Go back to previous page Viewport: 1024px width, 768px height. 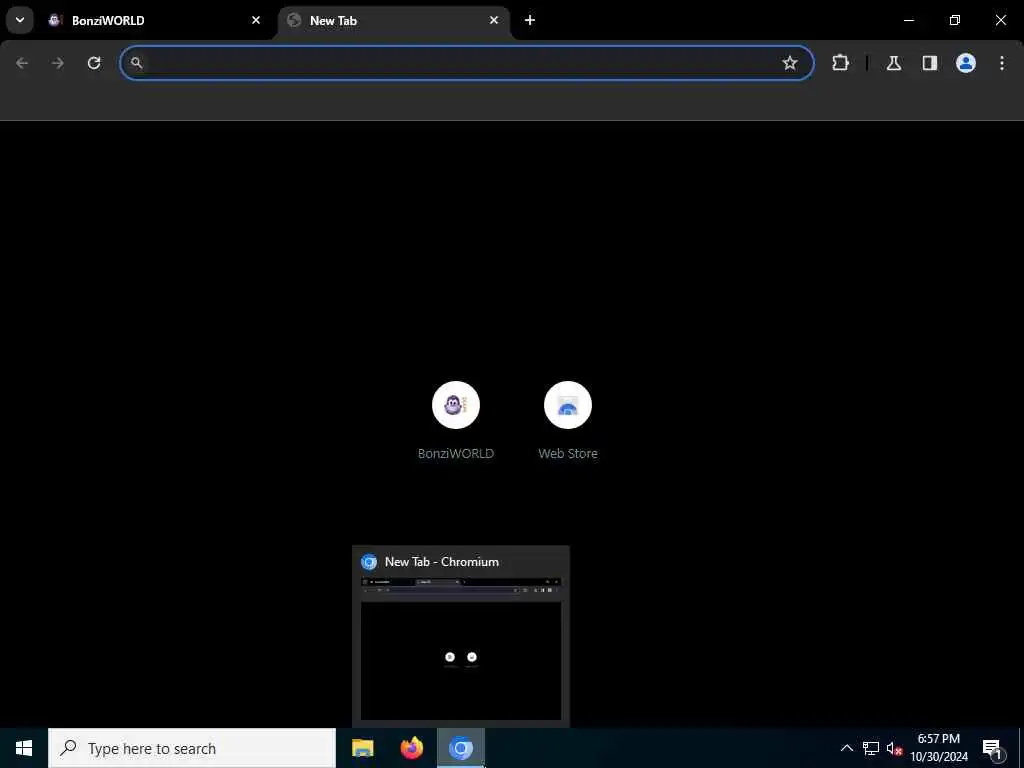pos(22,63)
